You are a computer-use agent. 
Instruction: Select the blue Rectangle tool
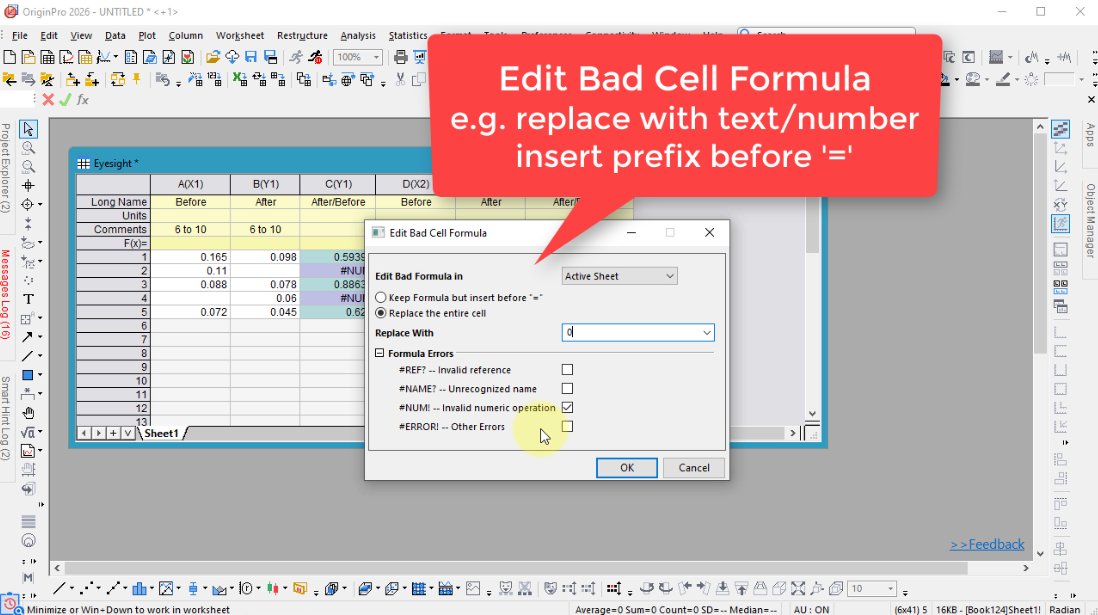(27, 375)
